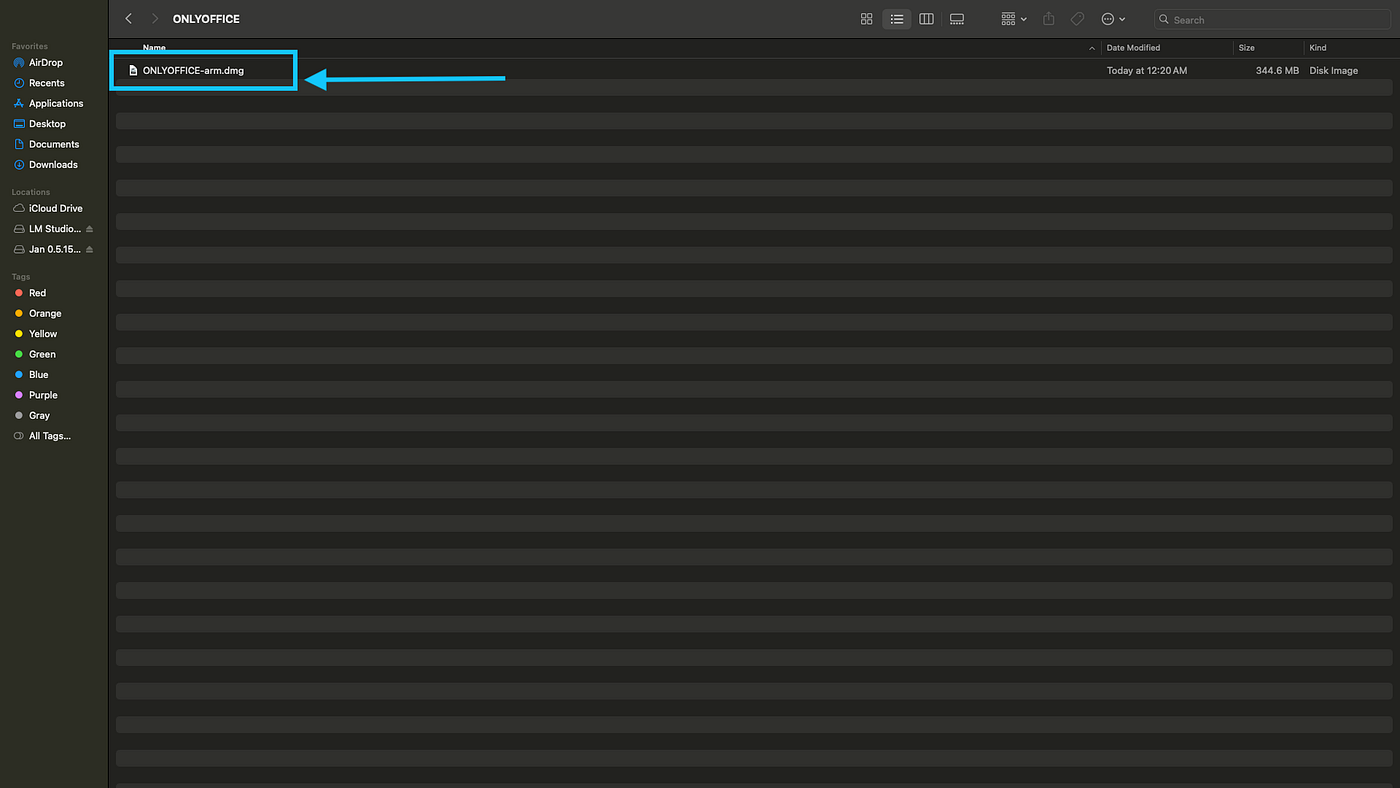Eject the Jan 0.5.15 volume

[x=90, y=249]
